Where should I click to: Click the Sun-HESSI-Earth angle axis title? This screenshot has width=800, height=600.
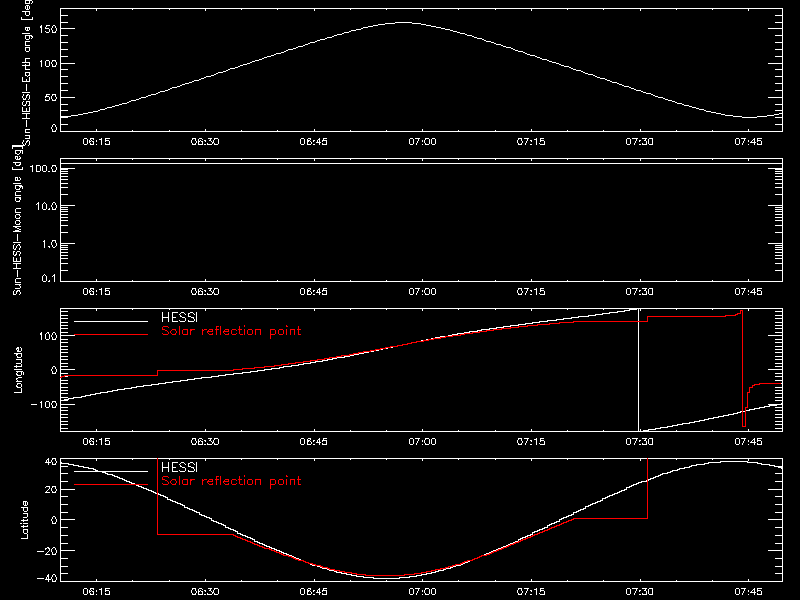click(27, 72)
